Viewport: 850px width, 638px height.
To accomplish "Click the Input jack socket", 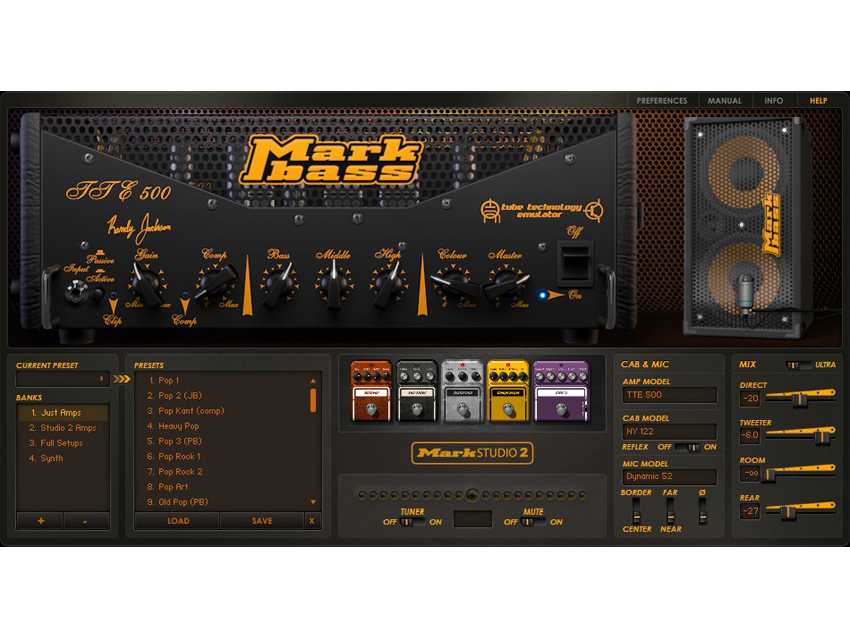I will (x=75, y=292).
